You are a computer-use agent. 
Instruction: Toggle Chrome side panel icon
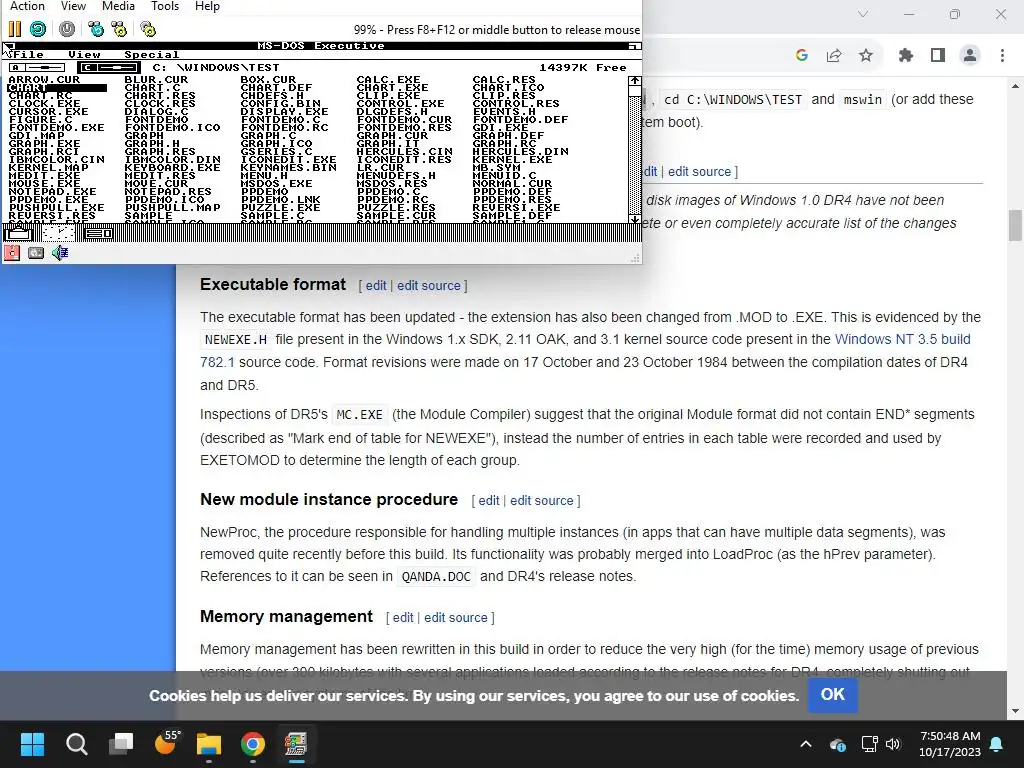[938, 56]
